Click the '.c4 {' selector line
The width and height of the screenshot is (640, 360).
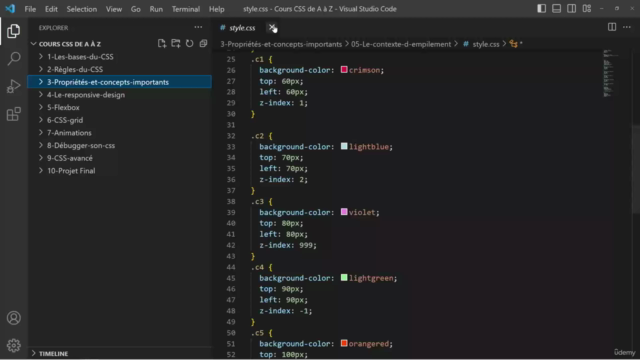(262, 267)
